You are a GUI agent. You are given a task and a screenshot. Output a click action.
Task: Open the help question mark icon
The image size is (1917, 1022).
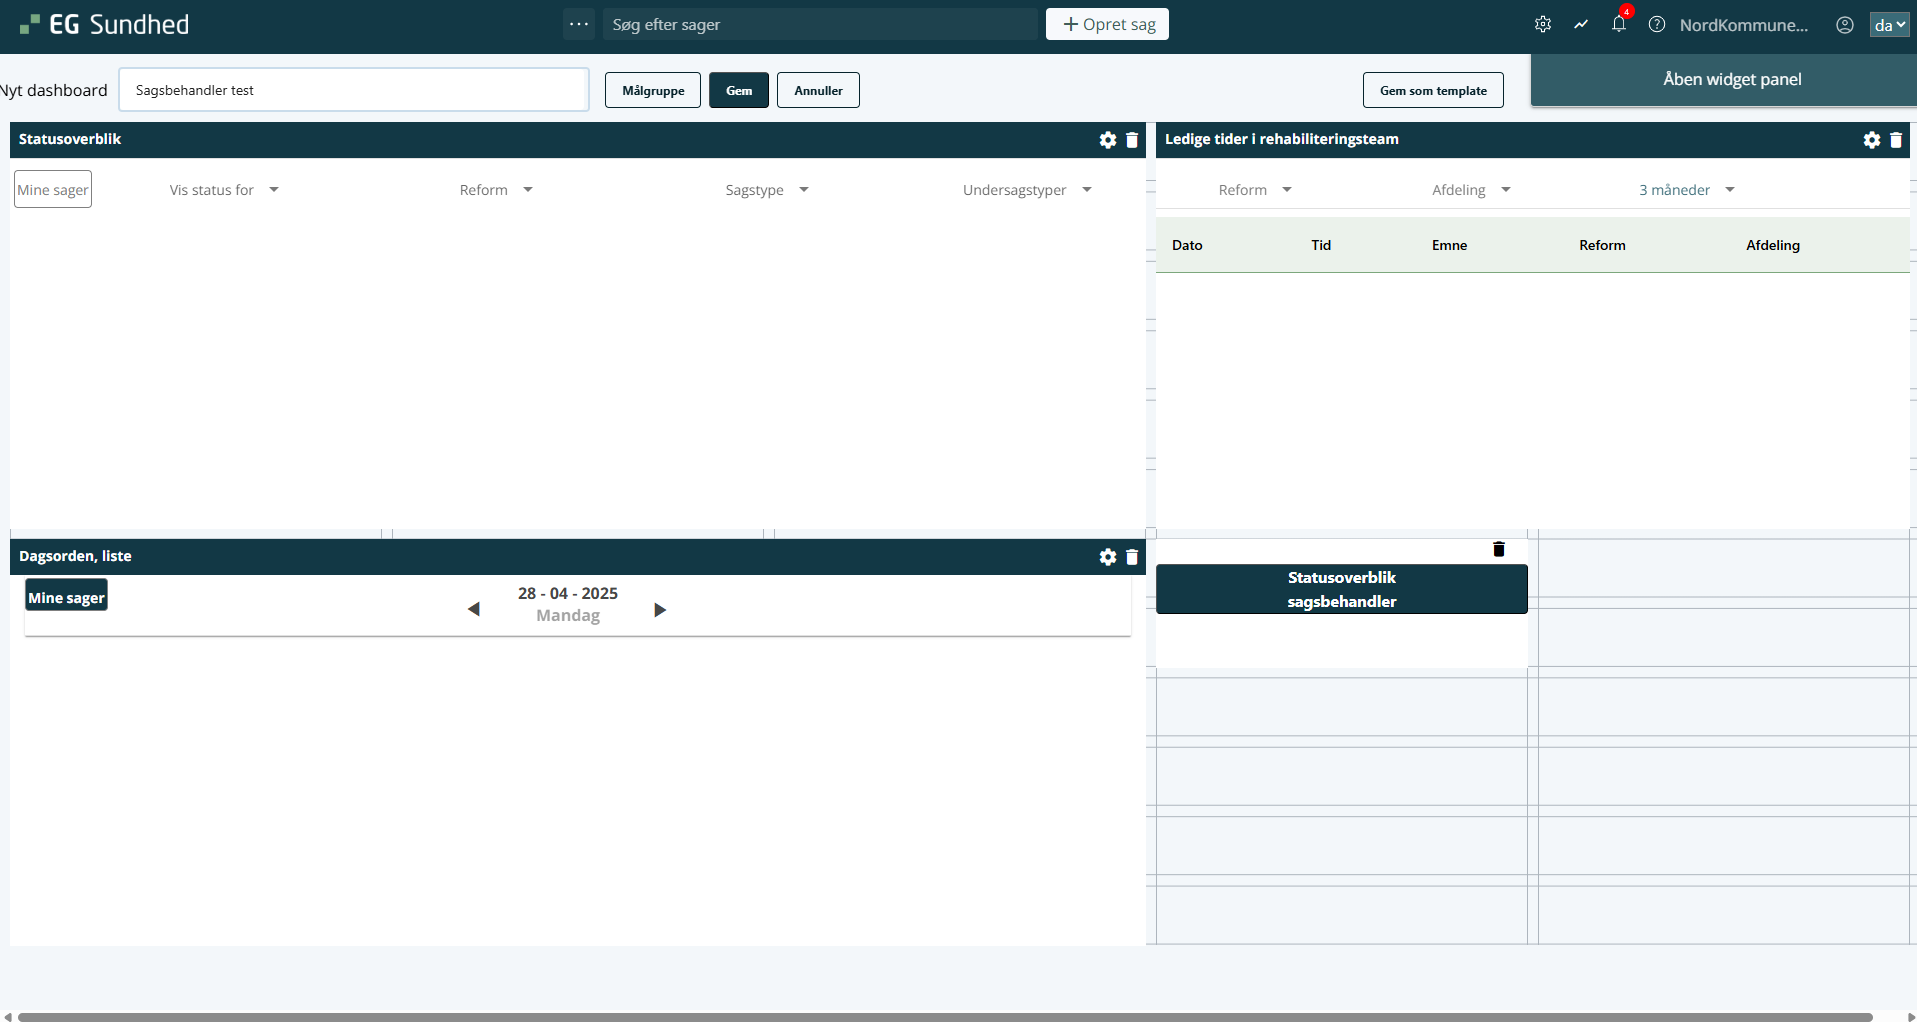1657,25
